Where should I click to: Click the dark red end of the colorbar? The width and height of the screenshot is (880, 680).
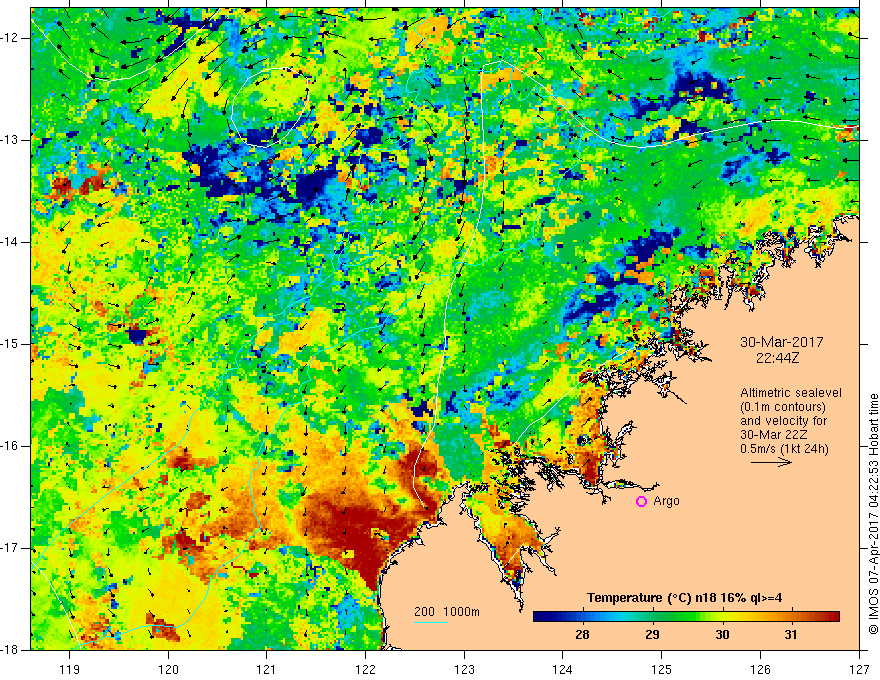831,617
